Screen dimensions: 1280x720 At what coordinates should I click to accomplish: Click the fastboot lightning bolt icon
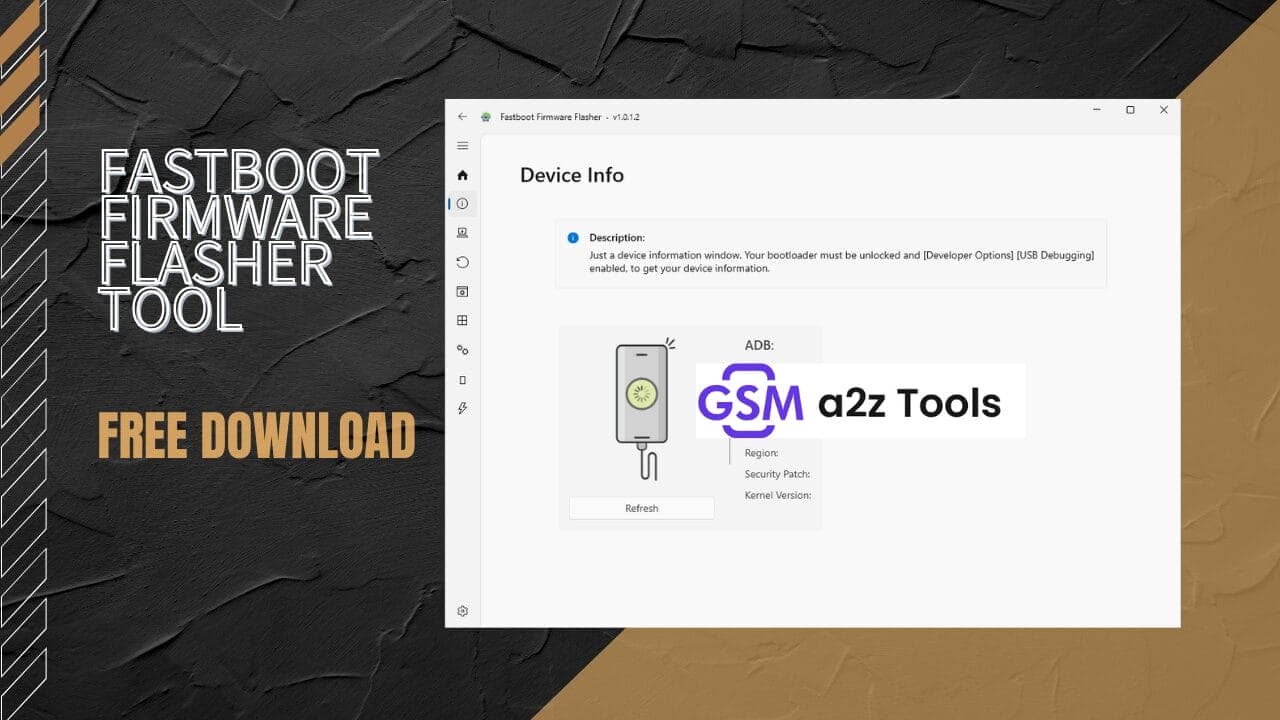[462, 407]
